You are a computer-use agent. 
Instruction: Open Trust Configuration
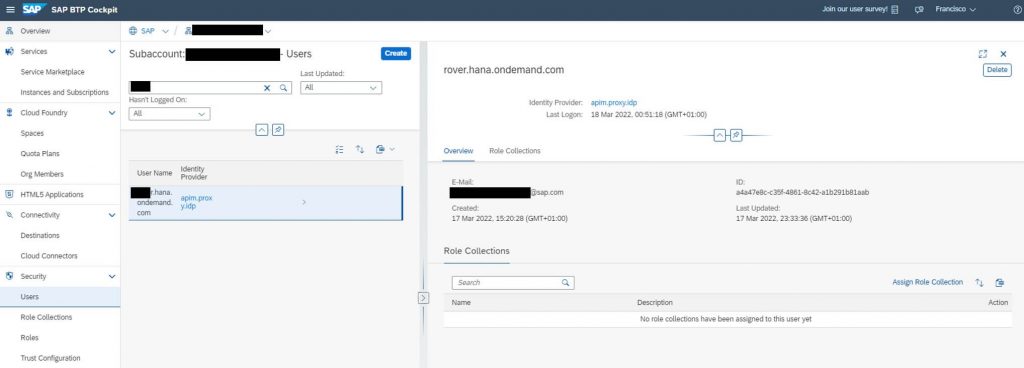click(50, 358)
